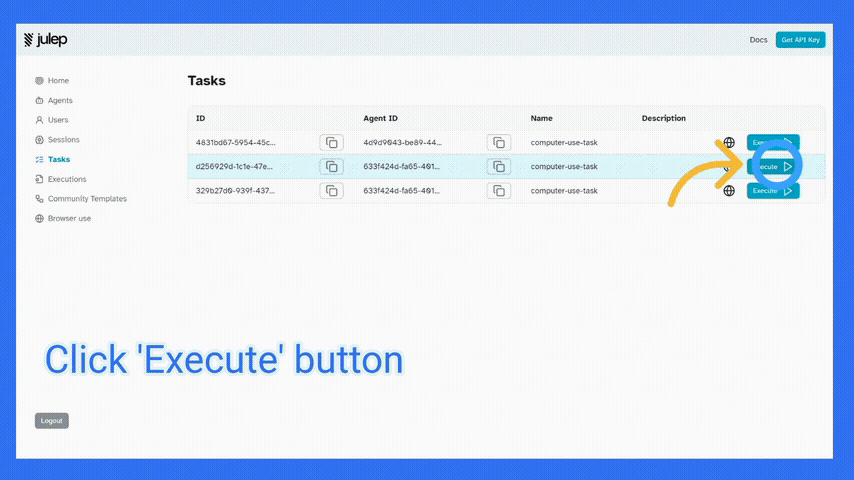854x480 pixels.
Task: Go to Home in sidebar
Action: pos(58,81)
